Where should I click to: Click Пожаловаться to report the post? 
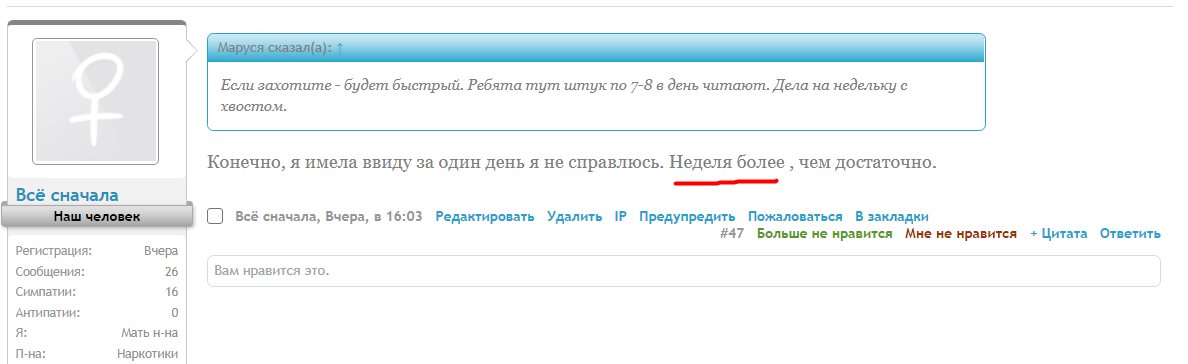796,216
